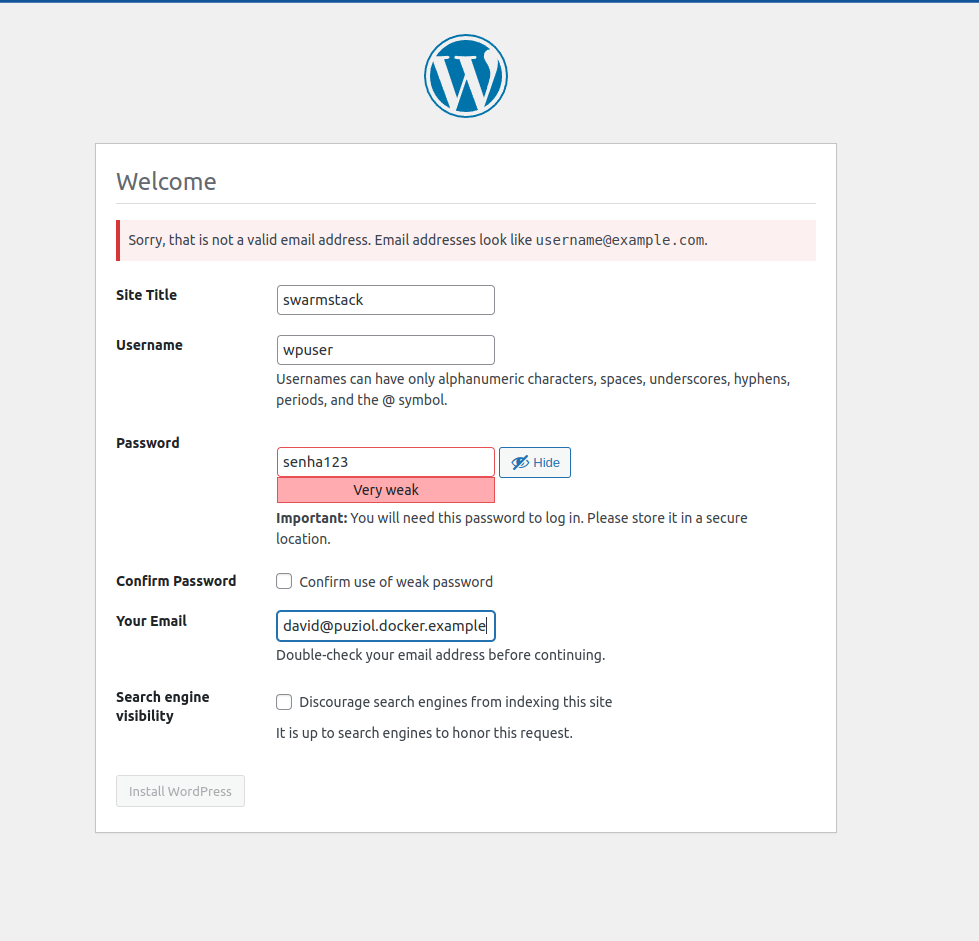Screen dimensions: 979x941
Task: Click the Very weak strength indicator bar
Action: (x=385, y=489)
